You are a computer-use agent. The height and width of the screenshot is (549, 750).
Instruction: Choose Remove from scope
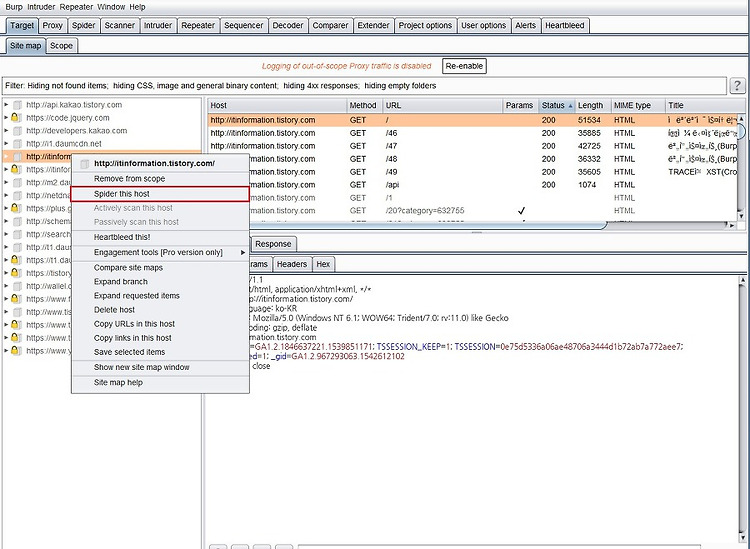coord(160,178)
